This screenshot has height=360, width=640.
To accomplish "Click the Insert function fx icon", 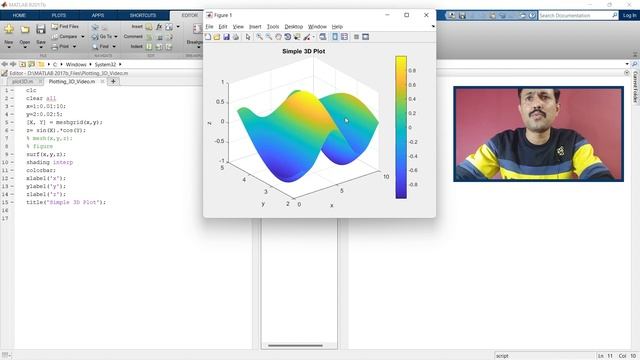I will (159, 27).
